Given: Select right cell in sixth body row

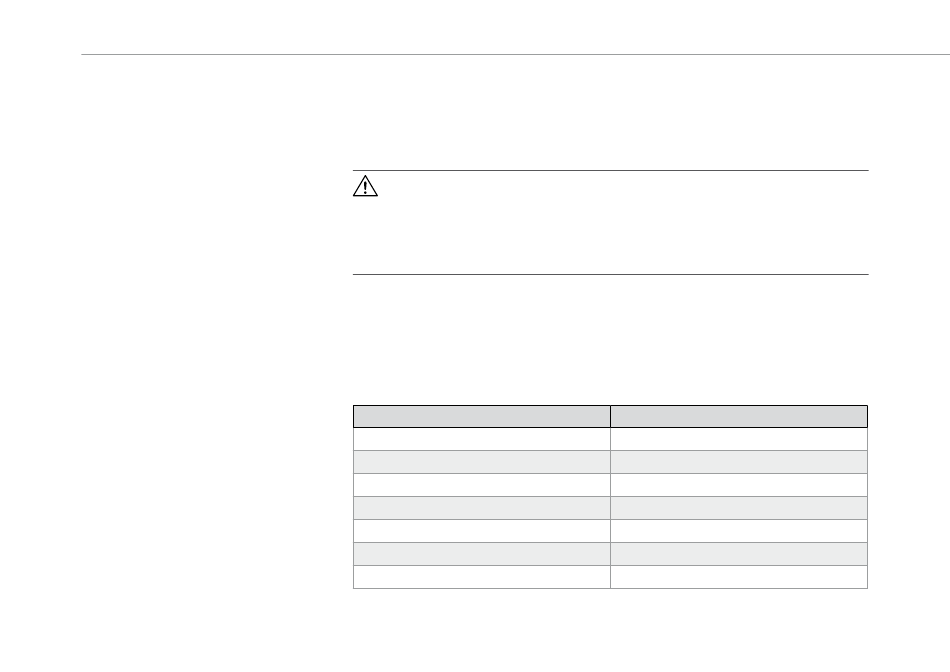Looking at the screenshot, I should (x=739, y=554).
